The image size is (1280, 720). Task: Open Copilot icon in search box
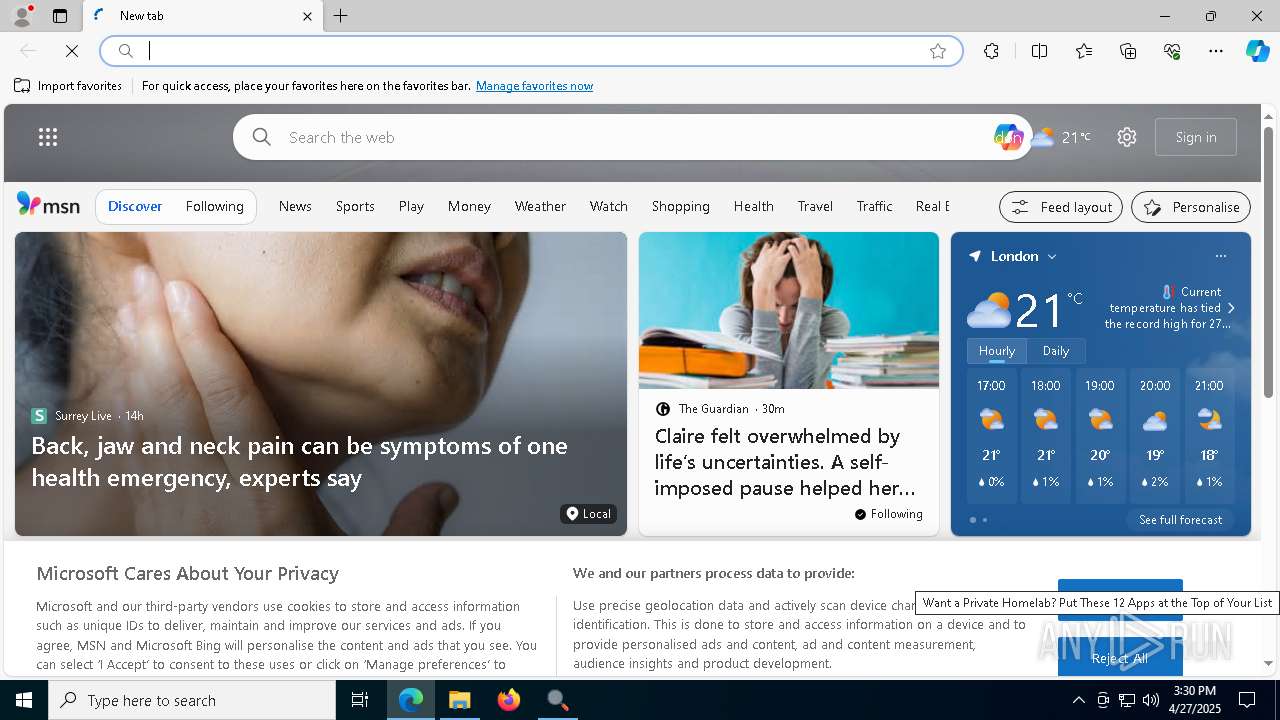coord(1008,137)
